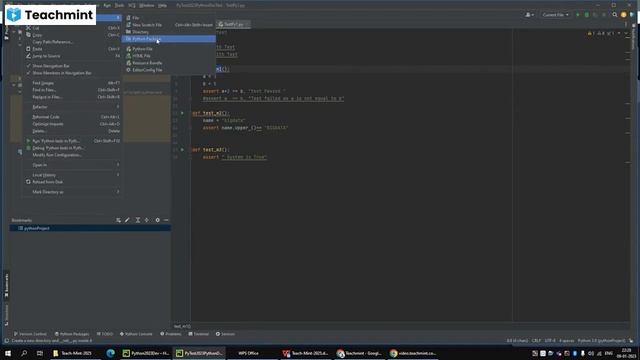Click run gutter icon beside test_a3
640x360 pixels.
182,149
